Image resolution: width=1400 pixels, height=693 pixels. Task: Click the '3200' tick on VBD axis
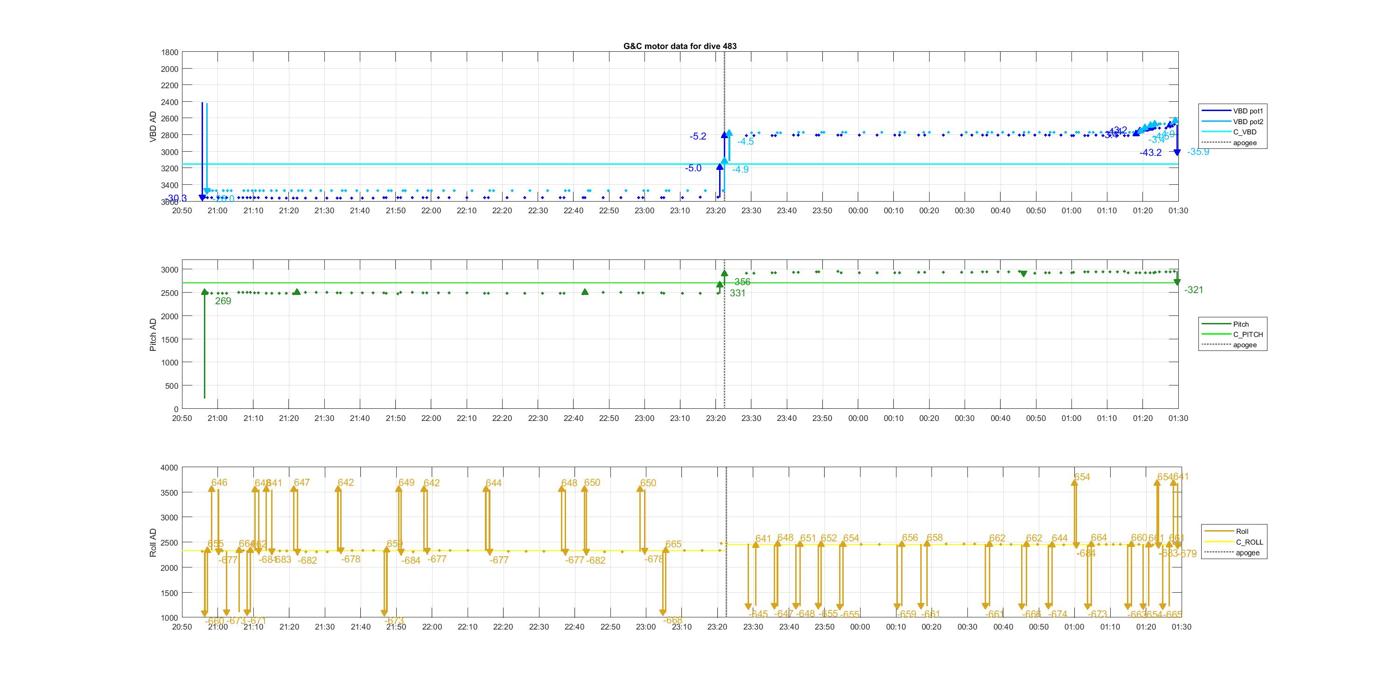170,168
